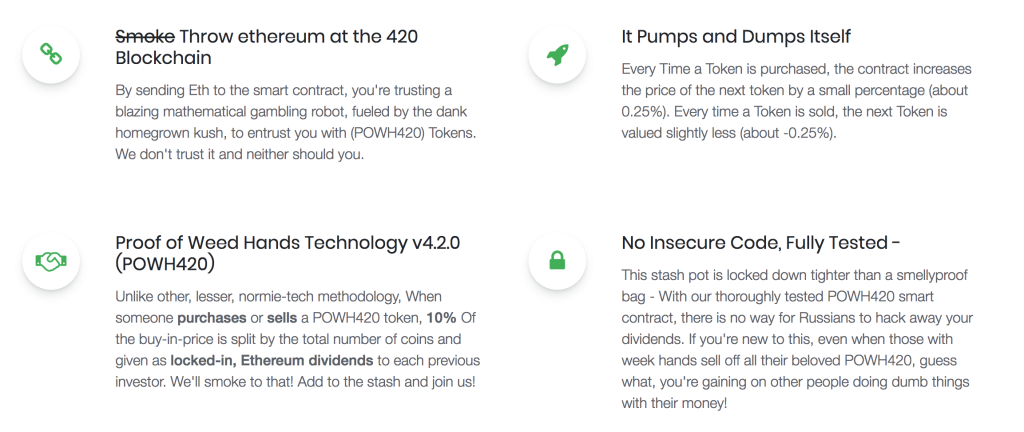The image size is (1024, 432).
Task: Click the bold word 'sells'
Action: pyautogui.click(x=283, y=318)
